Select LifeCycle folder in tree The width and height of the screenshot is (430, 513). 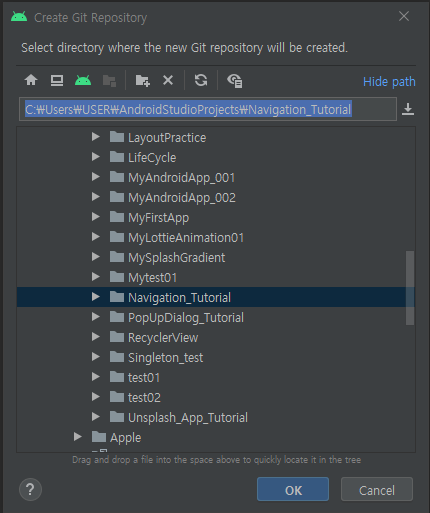point(152,158)
